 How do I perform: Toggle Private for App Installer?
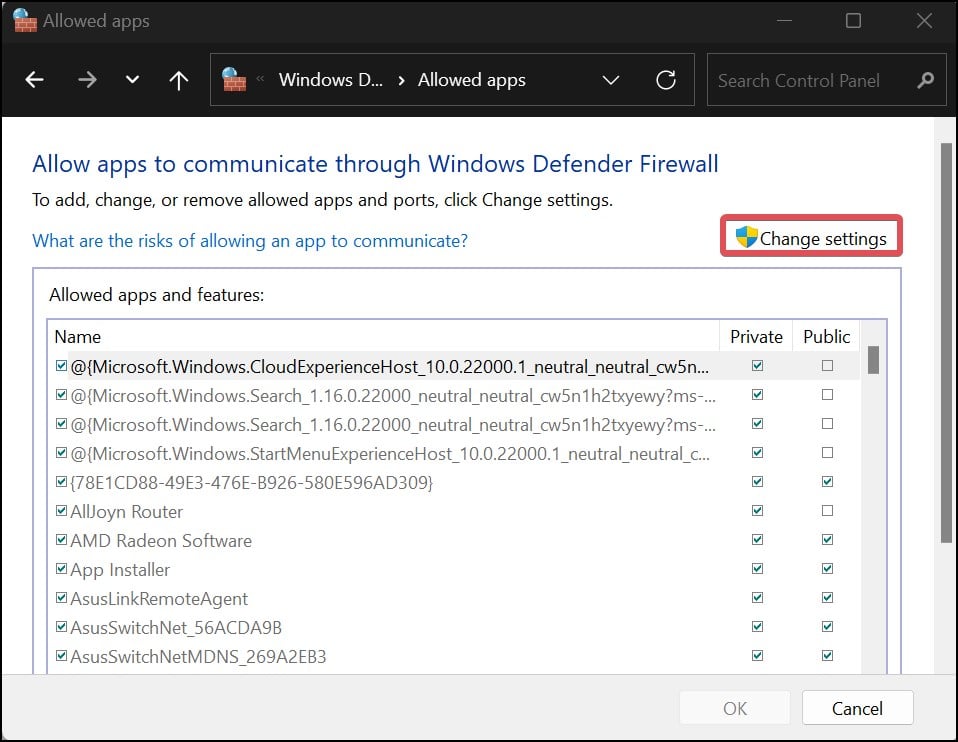758,568
